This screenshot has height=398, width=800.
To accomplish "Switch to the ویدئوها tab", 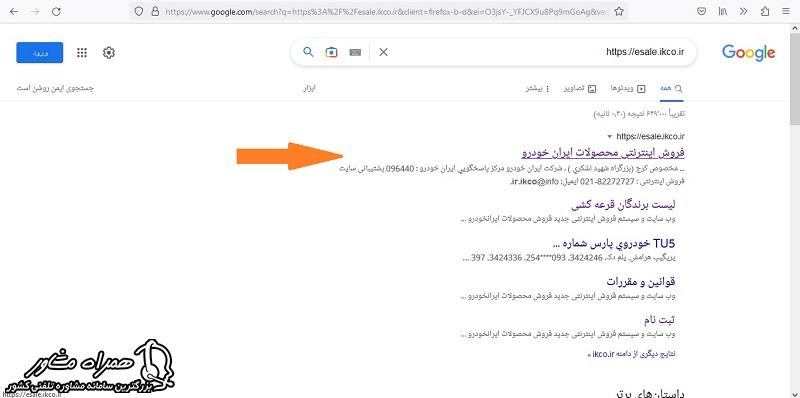I will [628, 88].
